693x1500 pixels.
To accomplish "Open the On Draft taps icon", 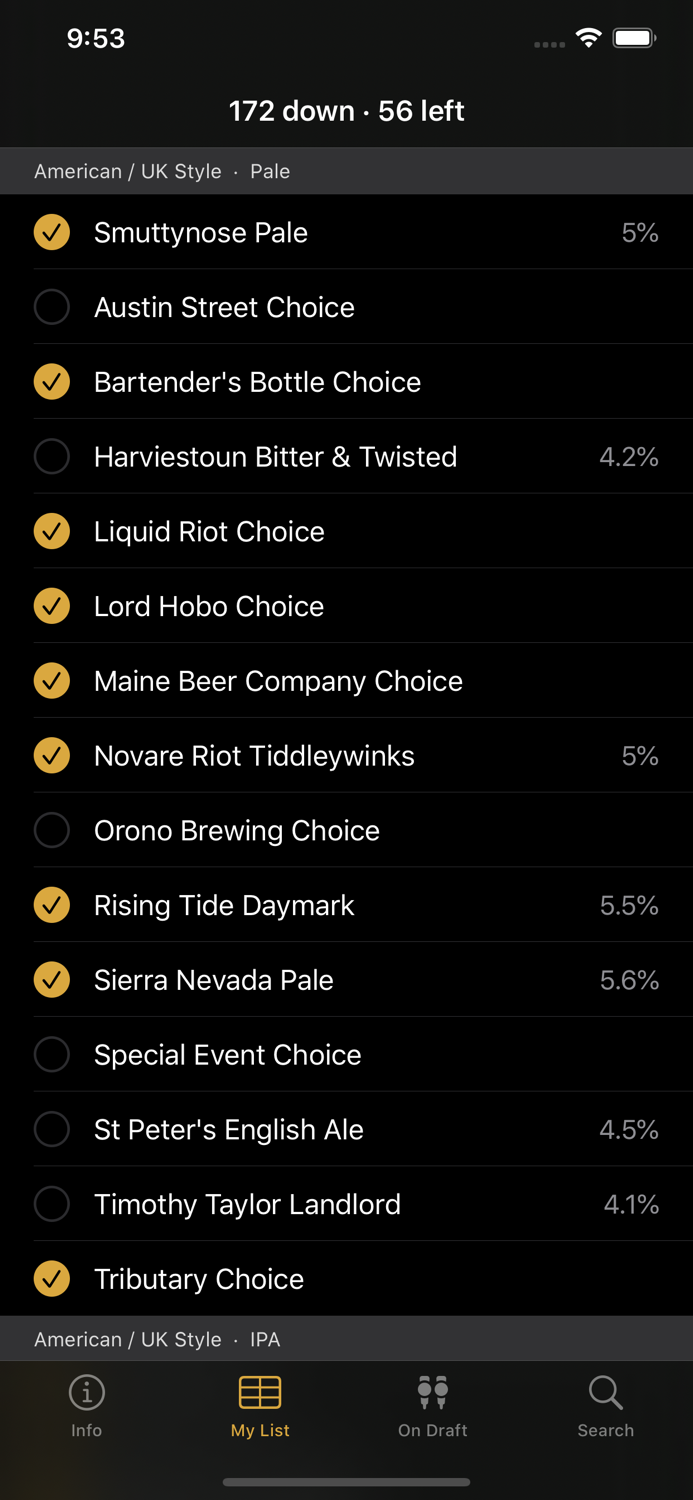I will [432, 1392].
